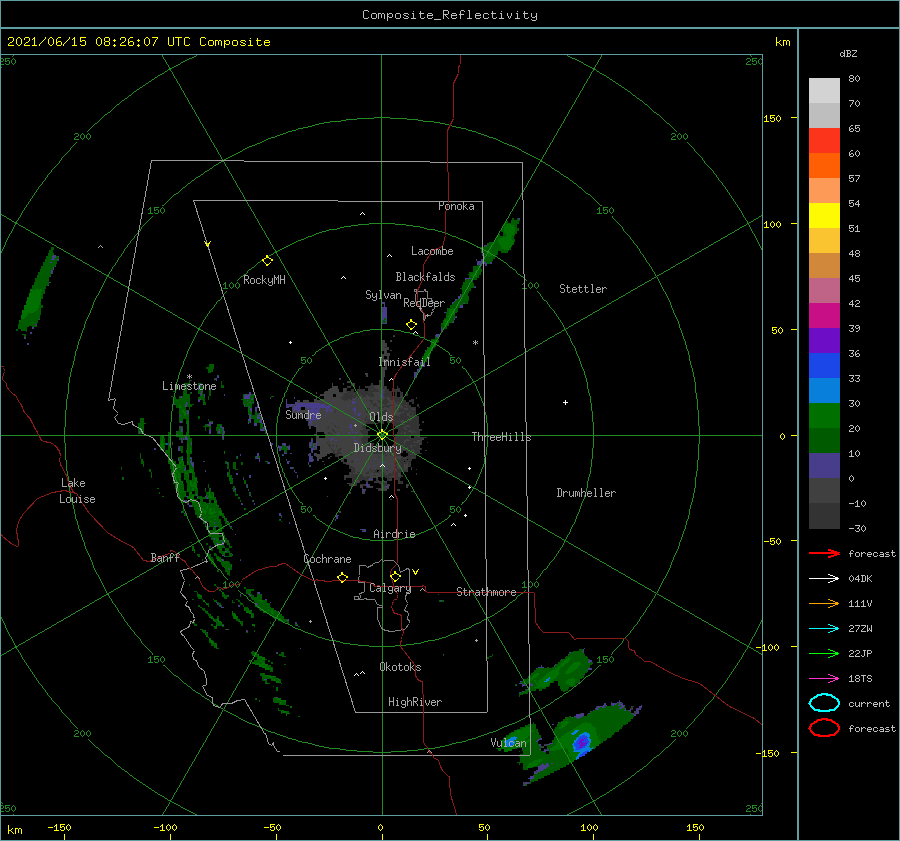Click the white plus marker east of ThreeHills
The width and height of the screenshot is (900, 841).
pos(565,402)
